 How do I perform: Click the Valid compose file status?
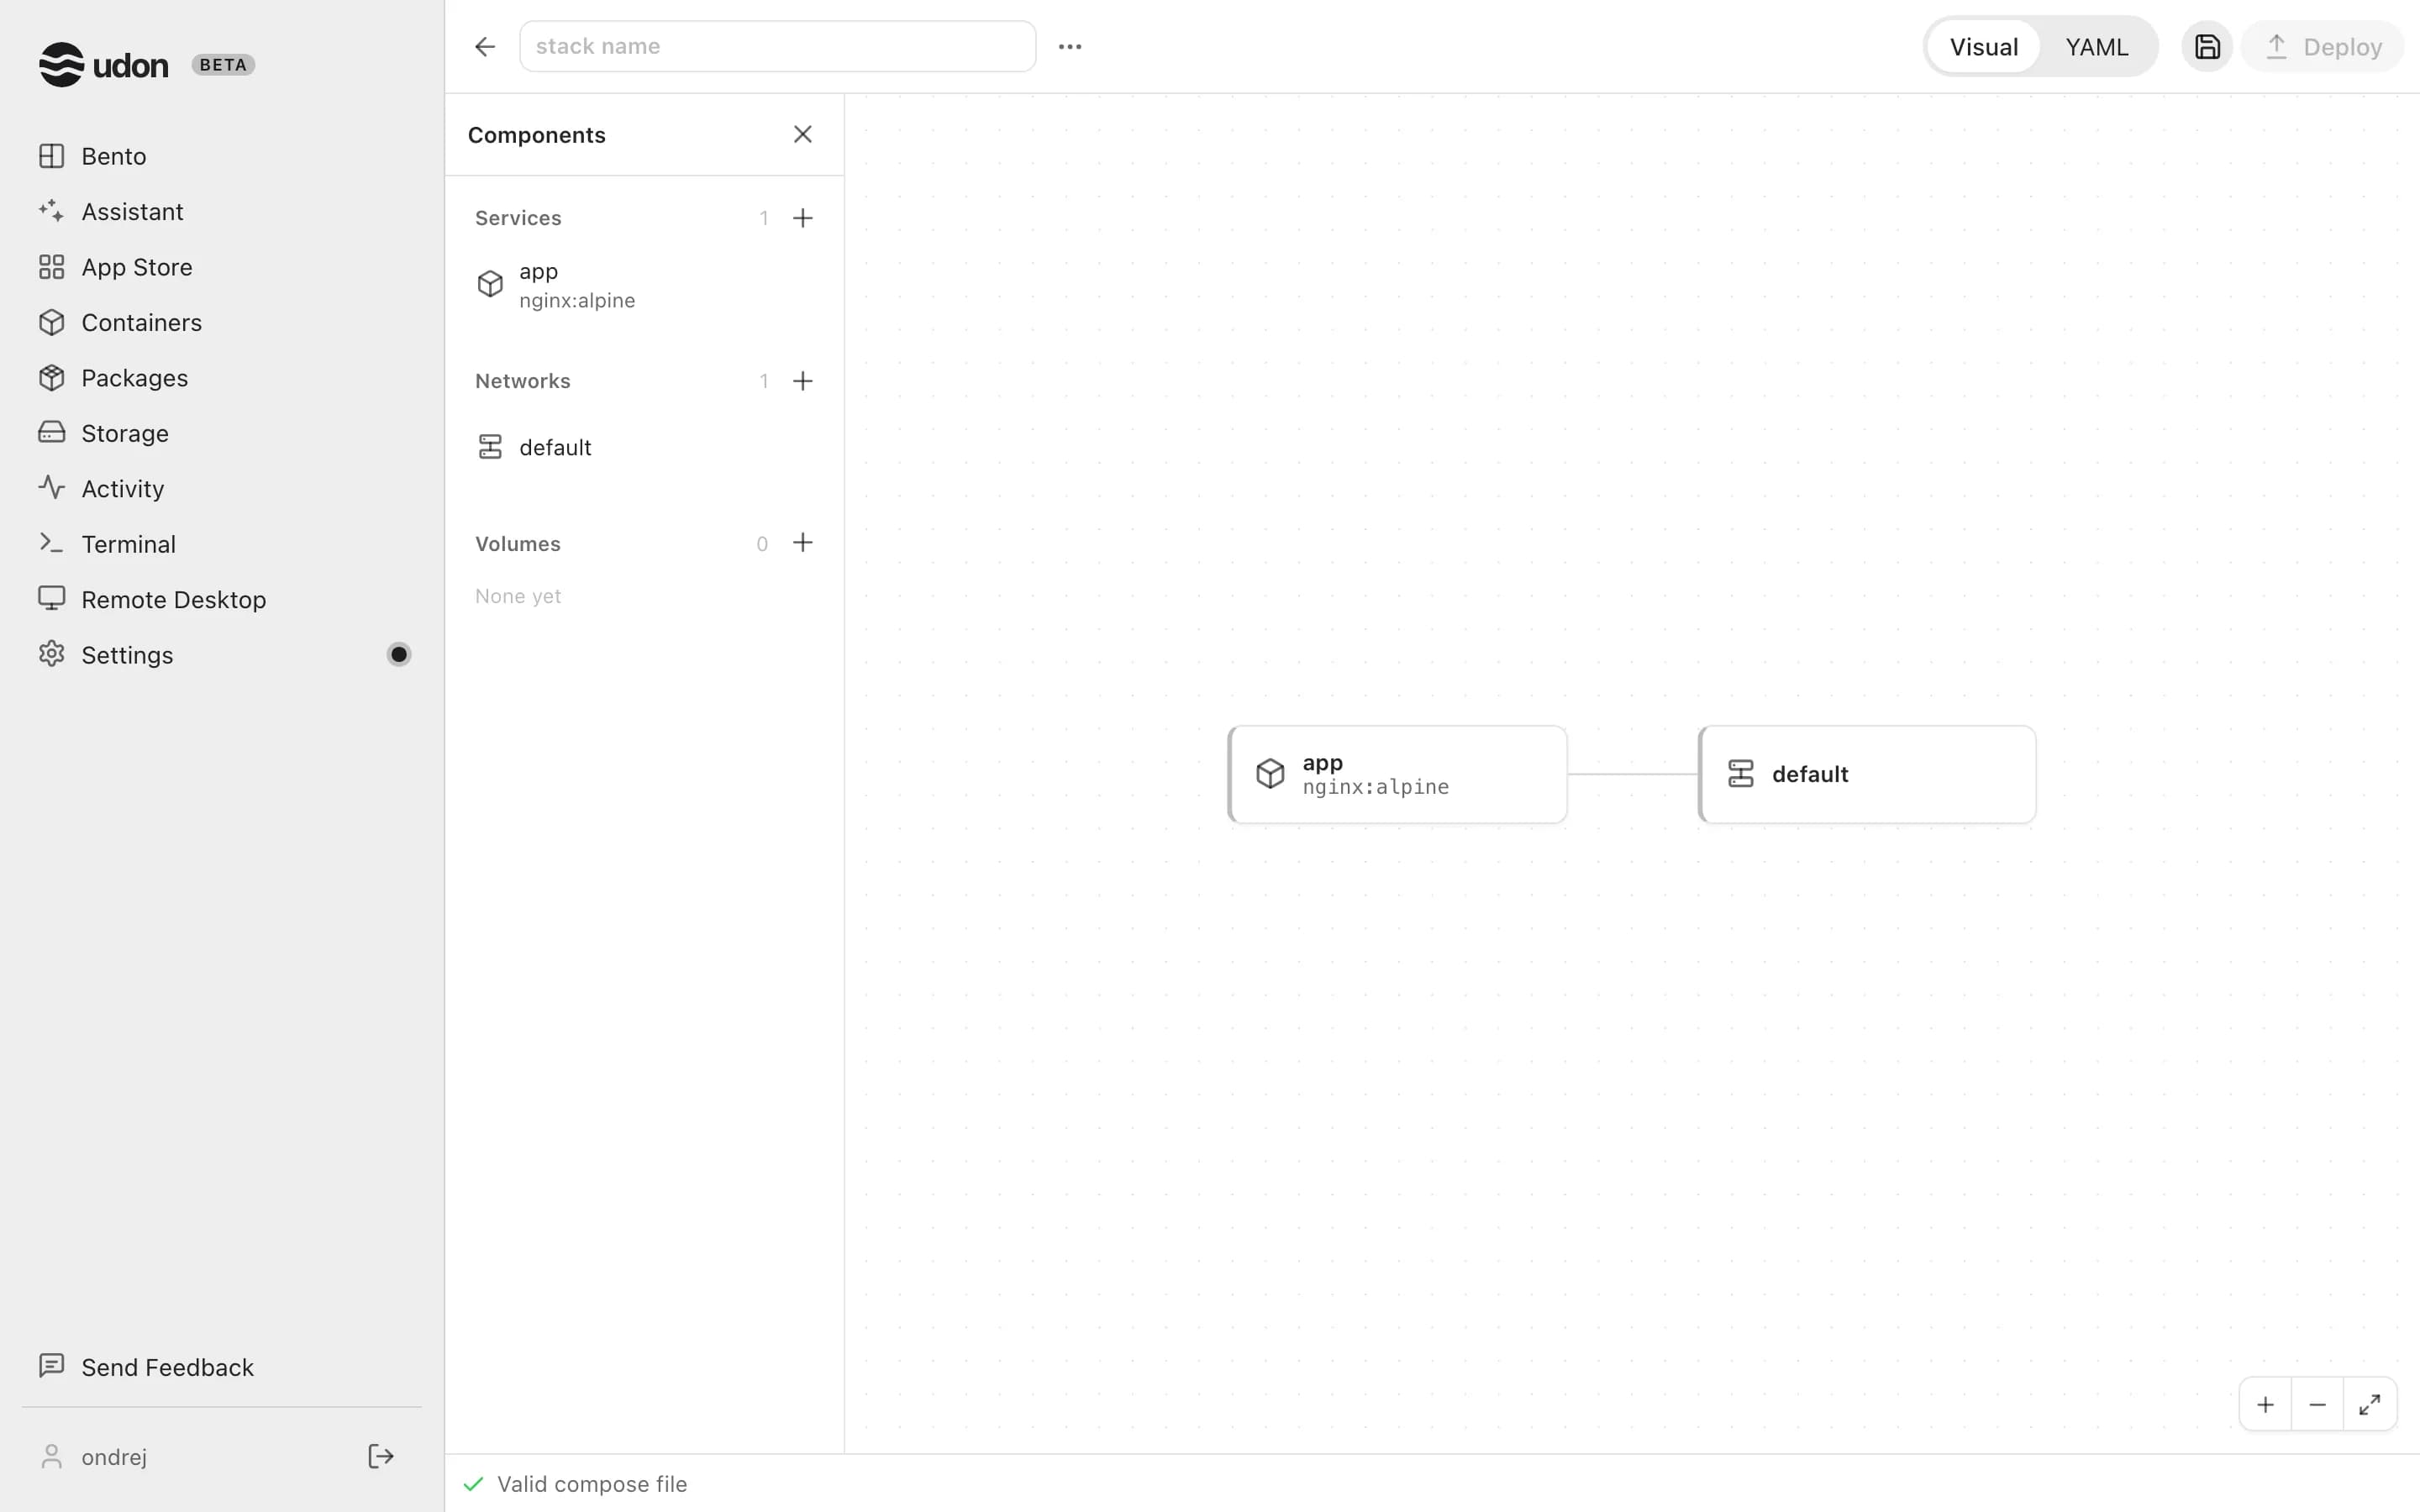[575, 1484]
